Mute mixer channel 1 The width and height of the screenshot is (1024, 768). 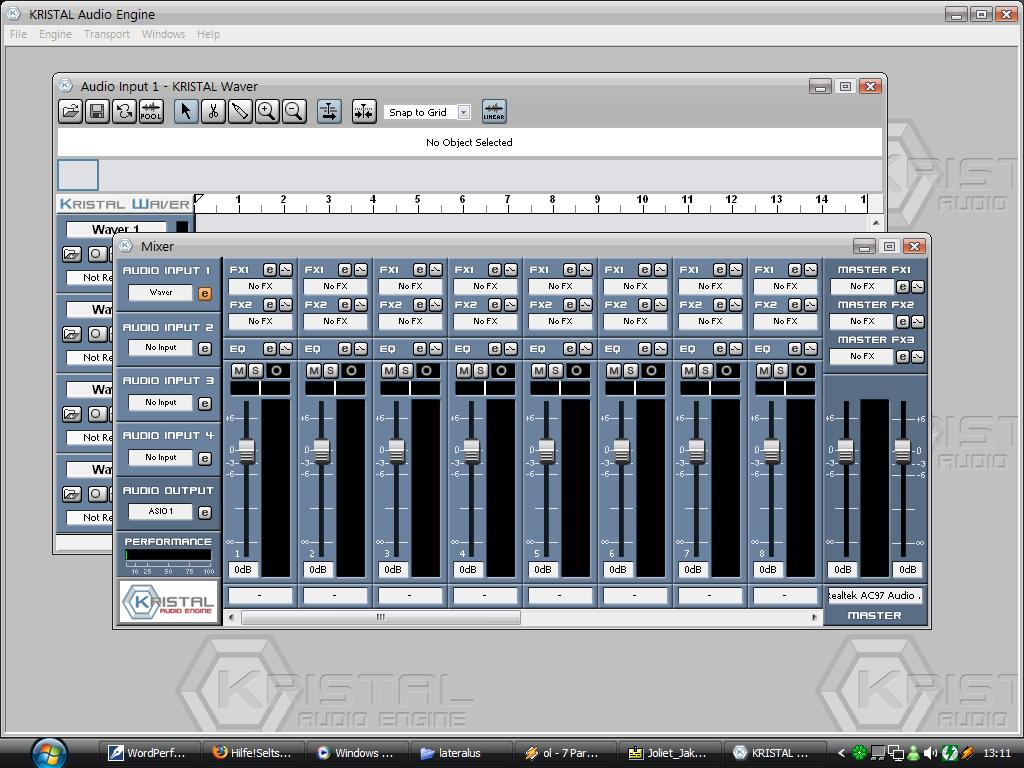(239, 371)
